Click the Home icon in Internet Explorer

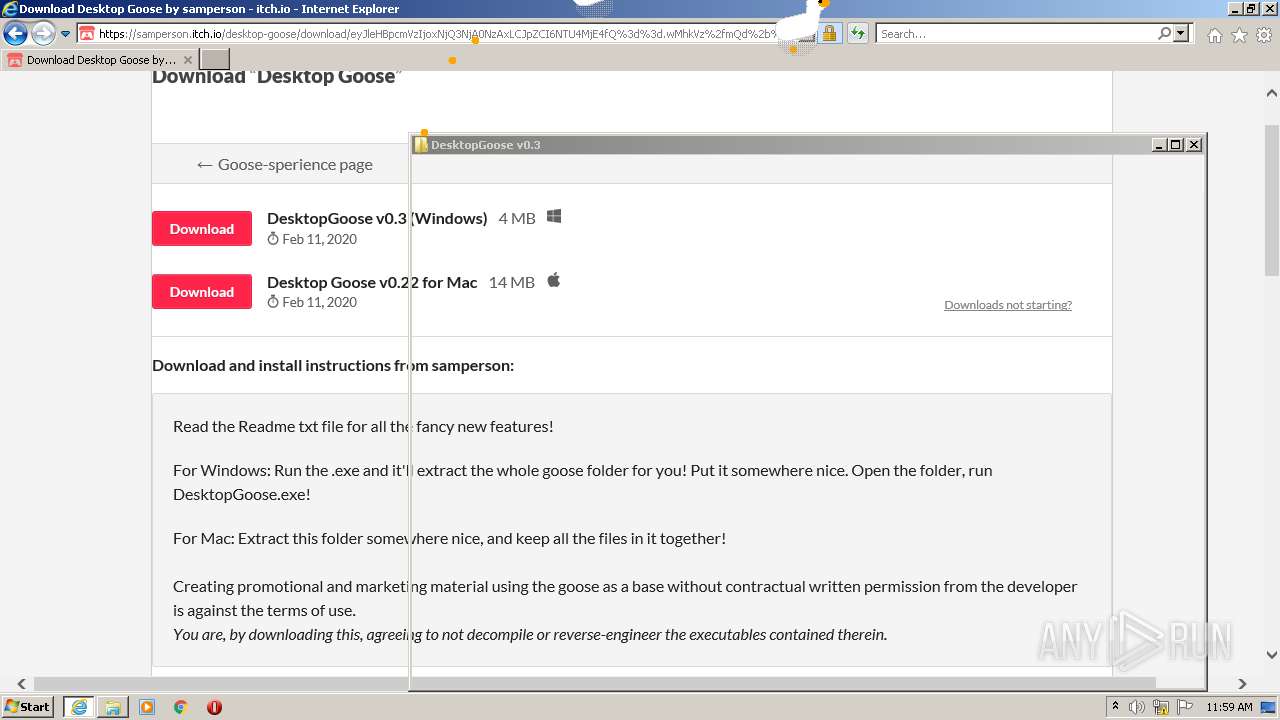pyautogui.click(x=1214, y=35)
